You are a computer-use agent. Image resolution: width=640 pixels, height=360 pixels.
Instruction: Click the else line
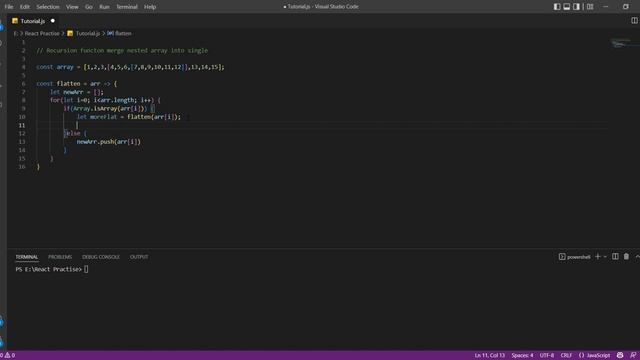point(75,133)
